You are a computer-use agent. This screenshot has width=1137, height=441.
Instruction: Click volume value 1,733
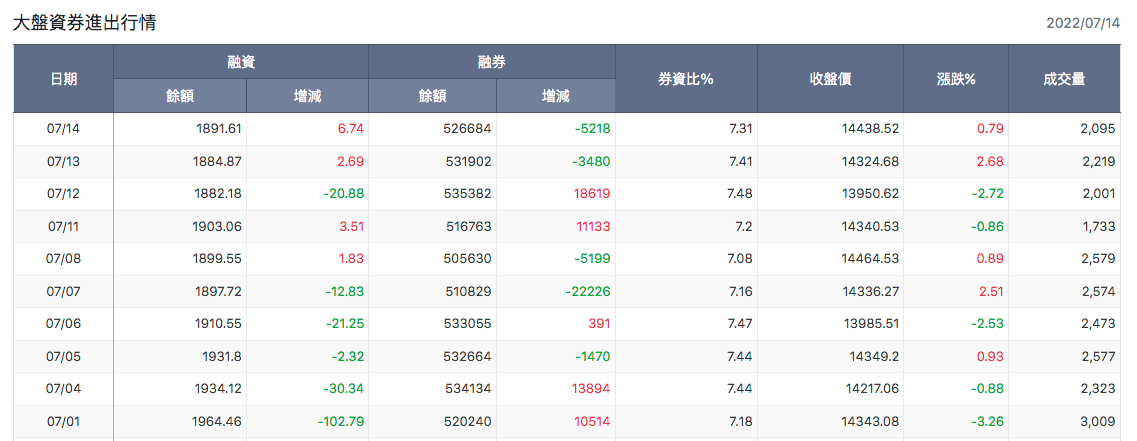tap(1099, 226)
